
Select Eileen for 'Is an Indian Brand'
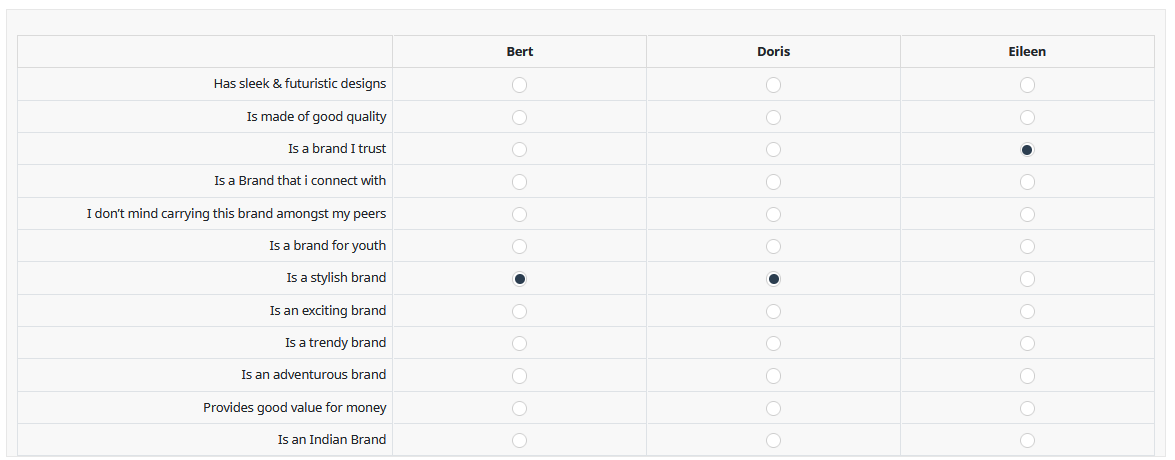pos(1027,440)
